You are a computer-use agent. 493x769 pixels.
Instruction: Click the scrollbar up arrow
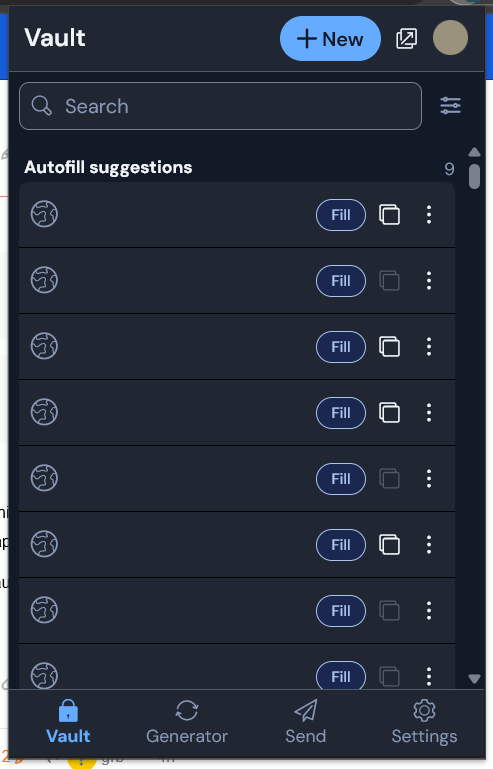pyautogui.click(x=474, y=152)
